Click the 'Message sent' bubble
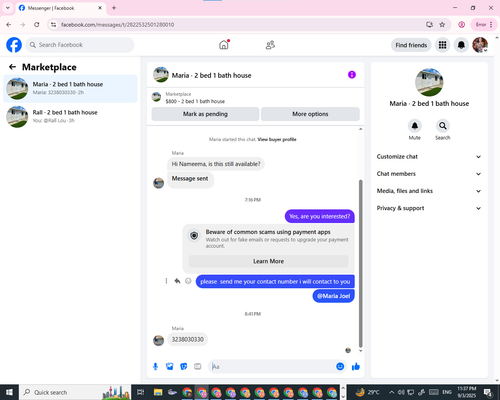This screenshot has height=400, width=500. tap(190, 179)
